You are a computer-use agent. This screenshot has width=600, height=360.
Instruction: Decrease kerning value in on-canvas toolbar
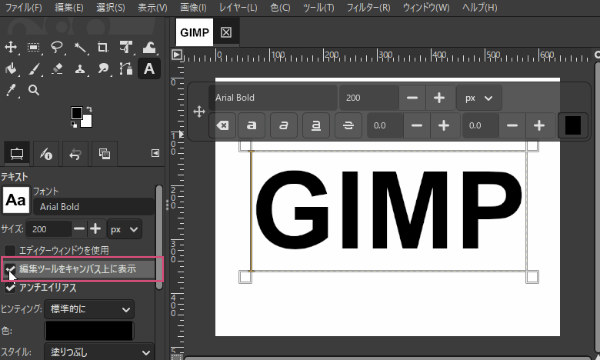click(512, 125)
